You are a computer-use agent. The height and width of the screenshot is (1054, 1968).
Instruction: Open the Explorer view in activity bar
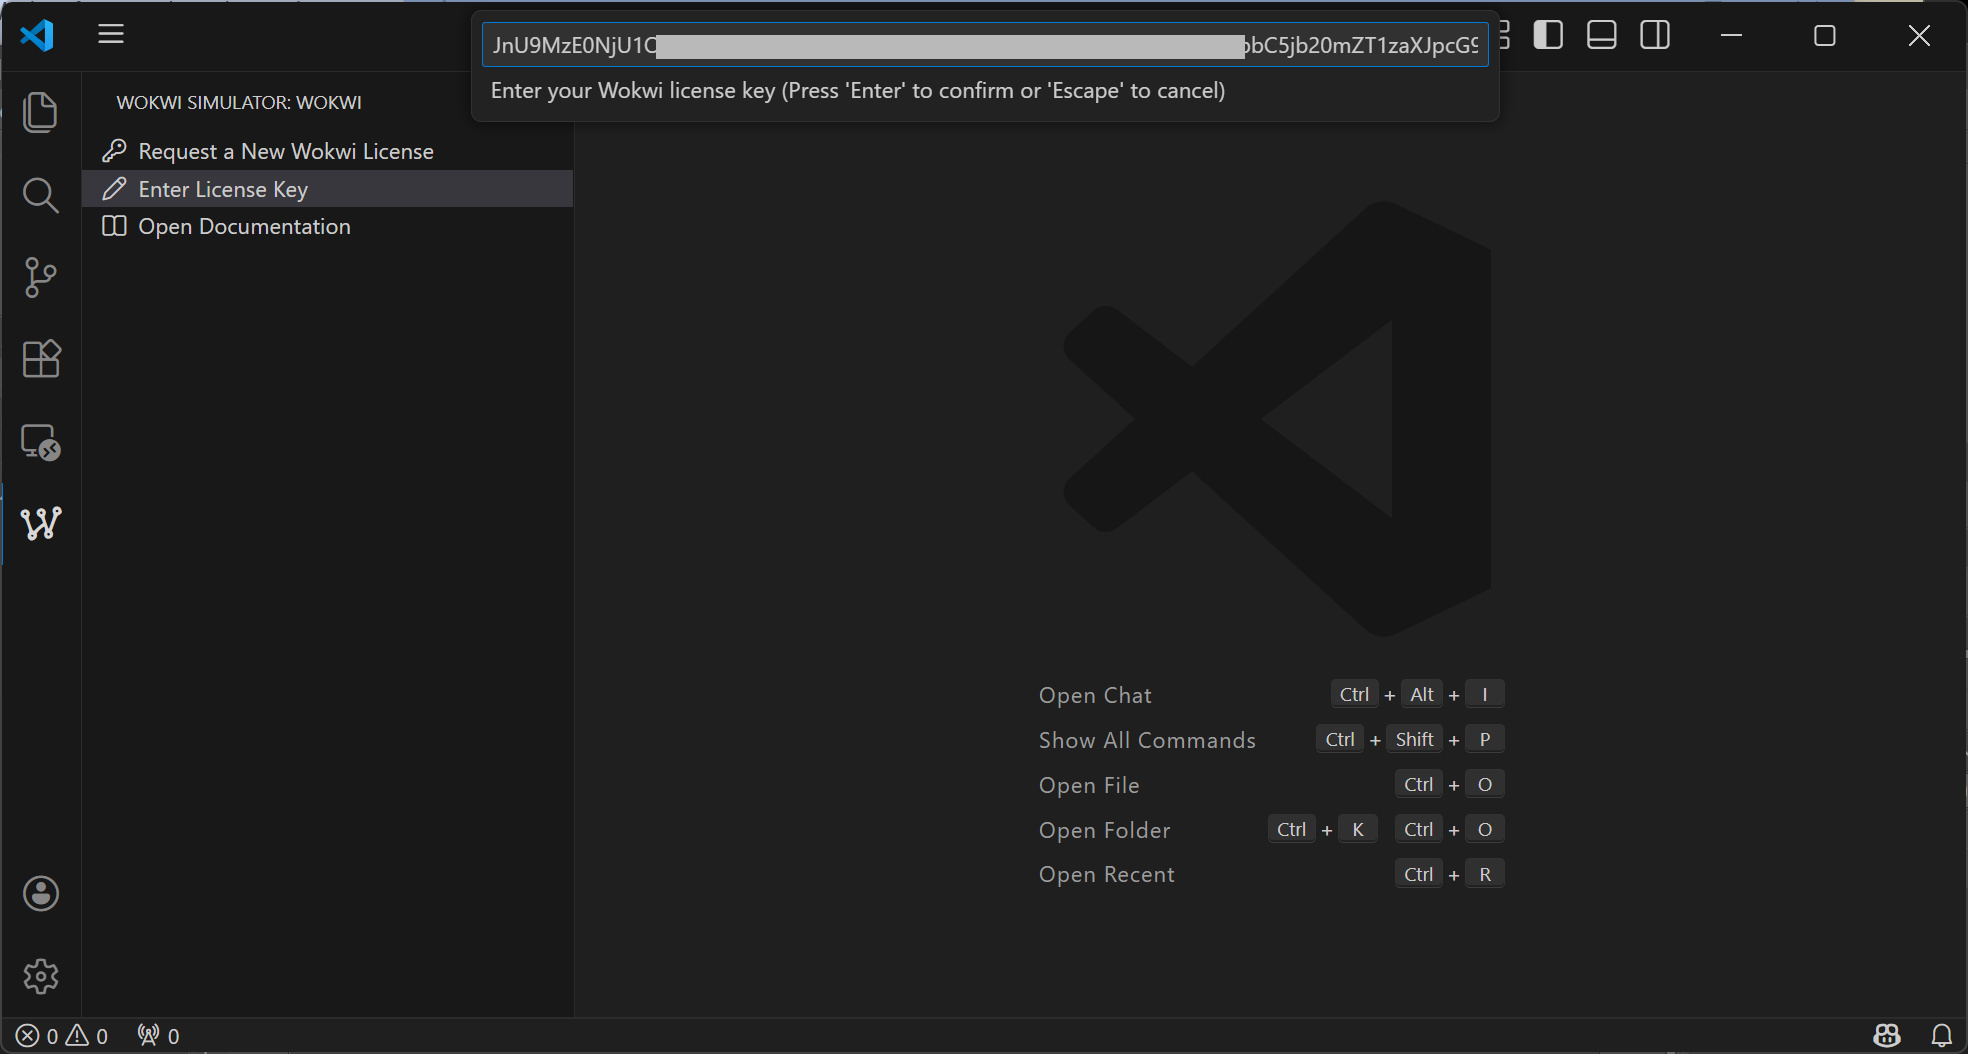pyautogui.click(x=40, y=112)
